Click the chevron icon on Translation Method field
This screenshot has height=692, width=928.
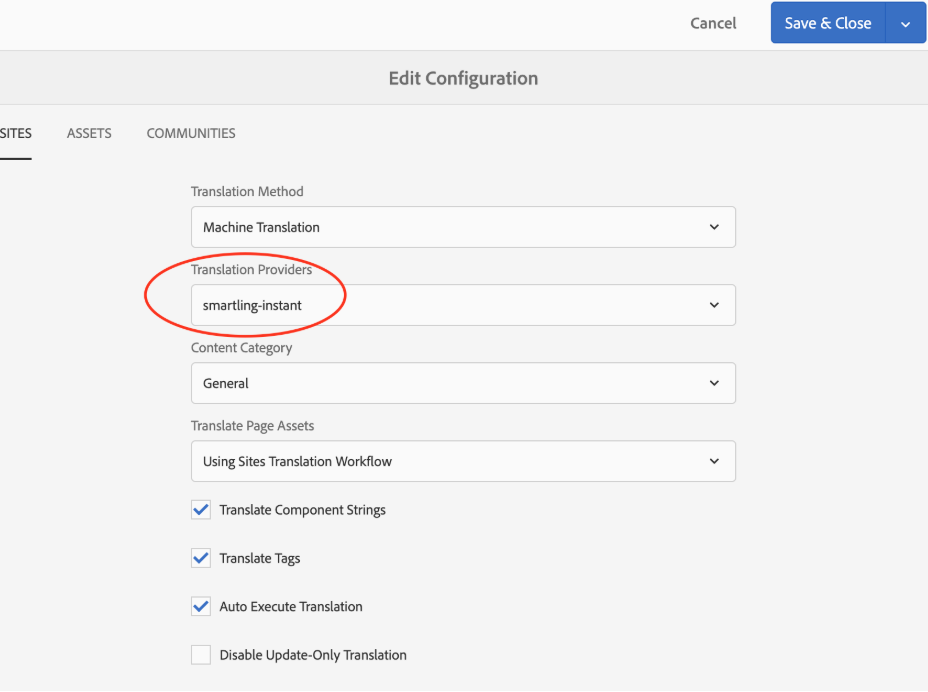(x=714, y=227)
